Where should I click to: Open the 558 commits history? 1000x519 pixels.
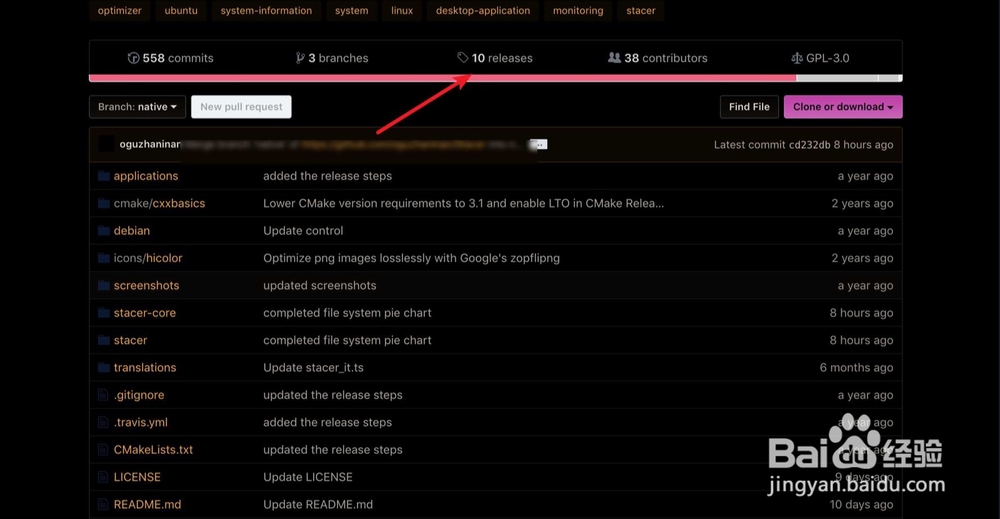point(171,58)
